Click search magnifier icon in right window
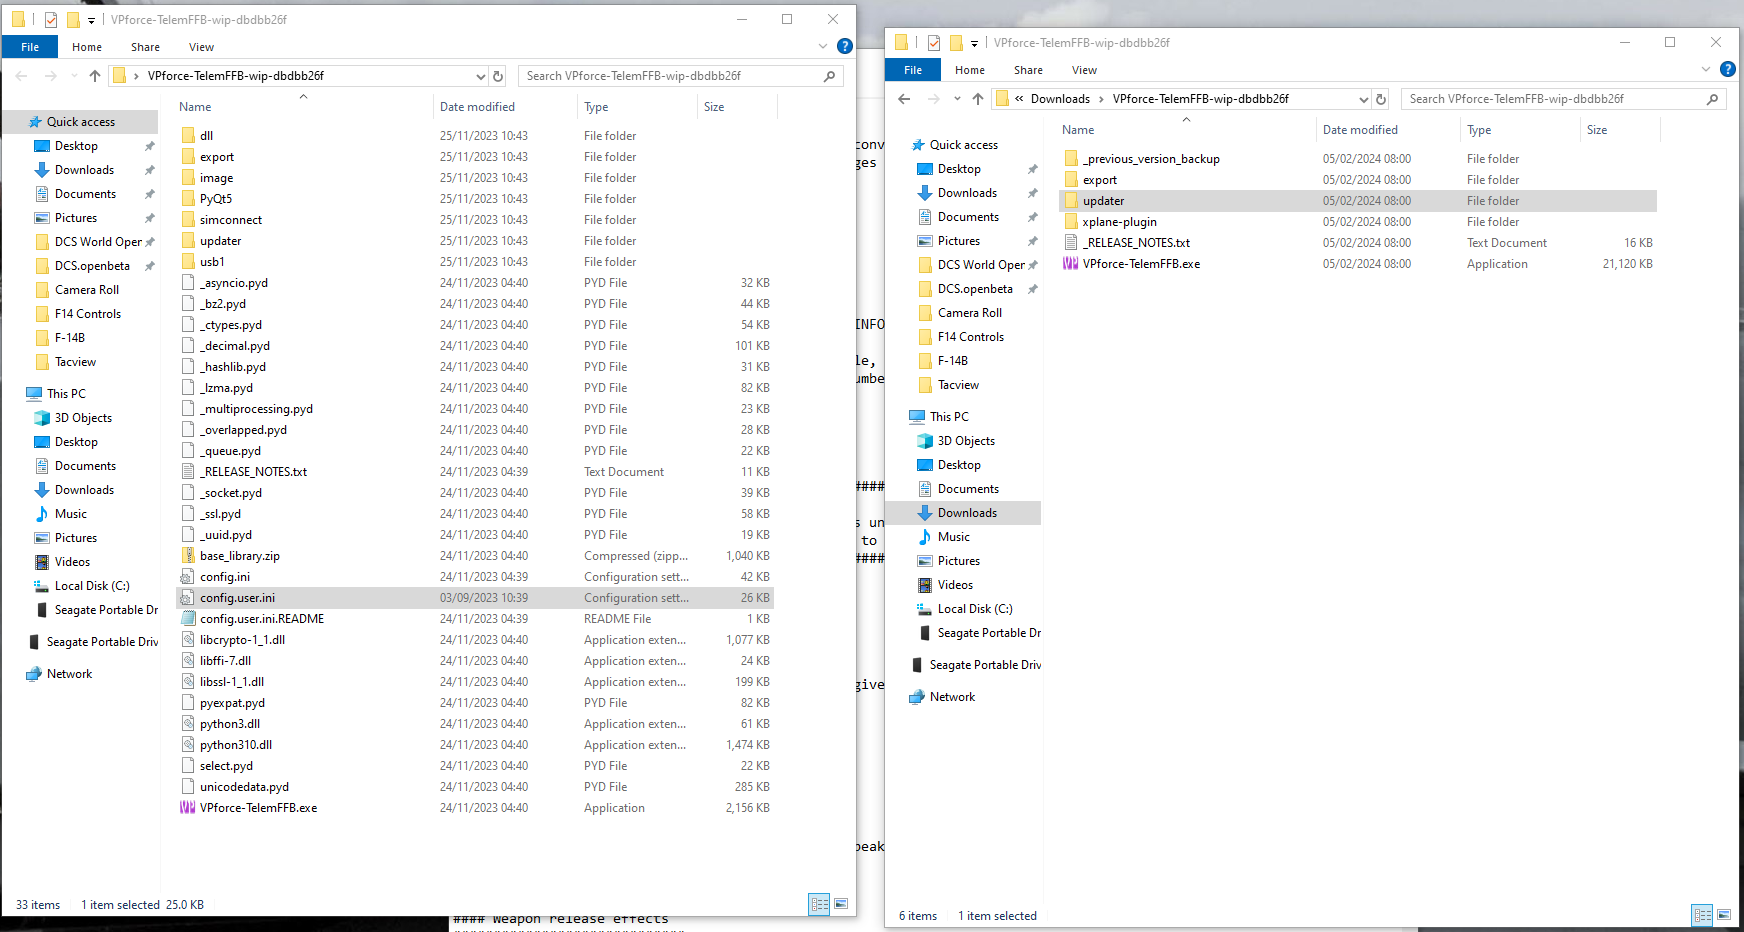Image resolution: width=1744 pixels, height=932 pixels. point(1713,99)
